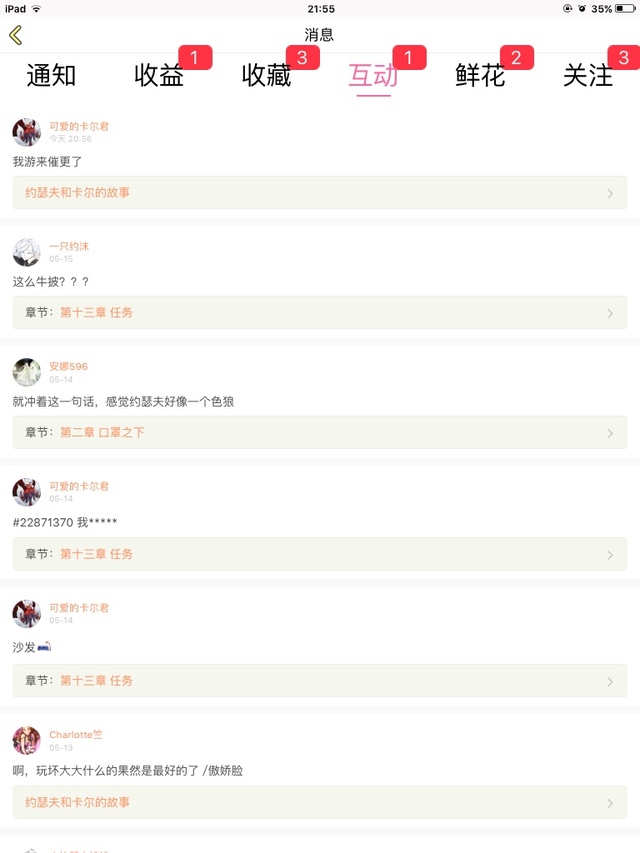
Task: View Charlotte's profile avatar
Action: pos(27,741)
